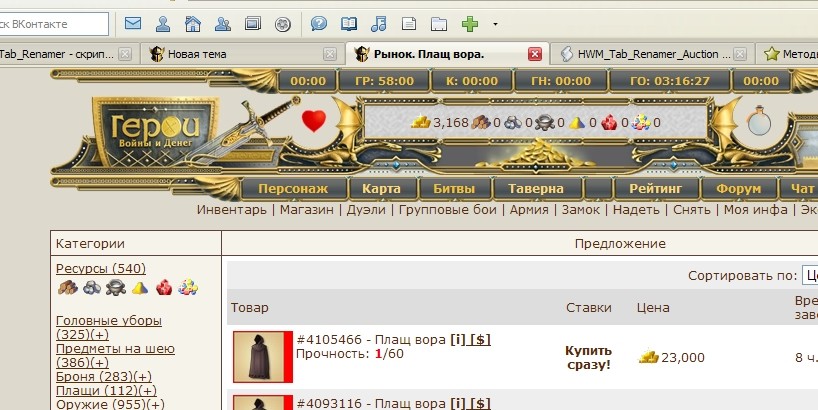This screenshot has width=818, height=410.
Task: Go to Инвентарь link
Action: [232, 210]
